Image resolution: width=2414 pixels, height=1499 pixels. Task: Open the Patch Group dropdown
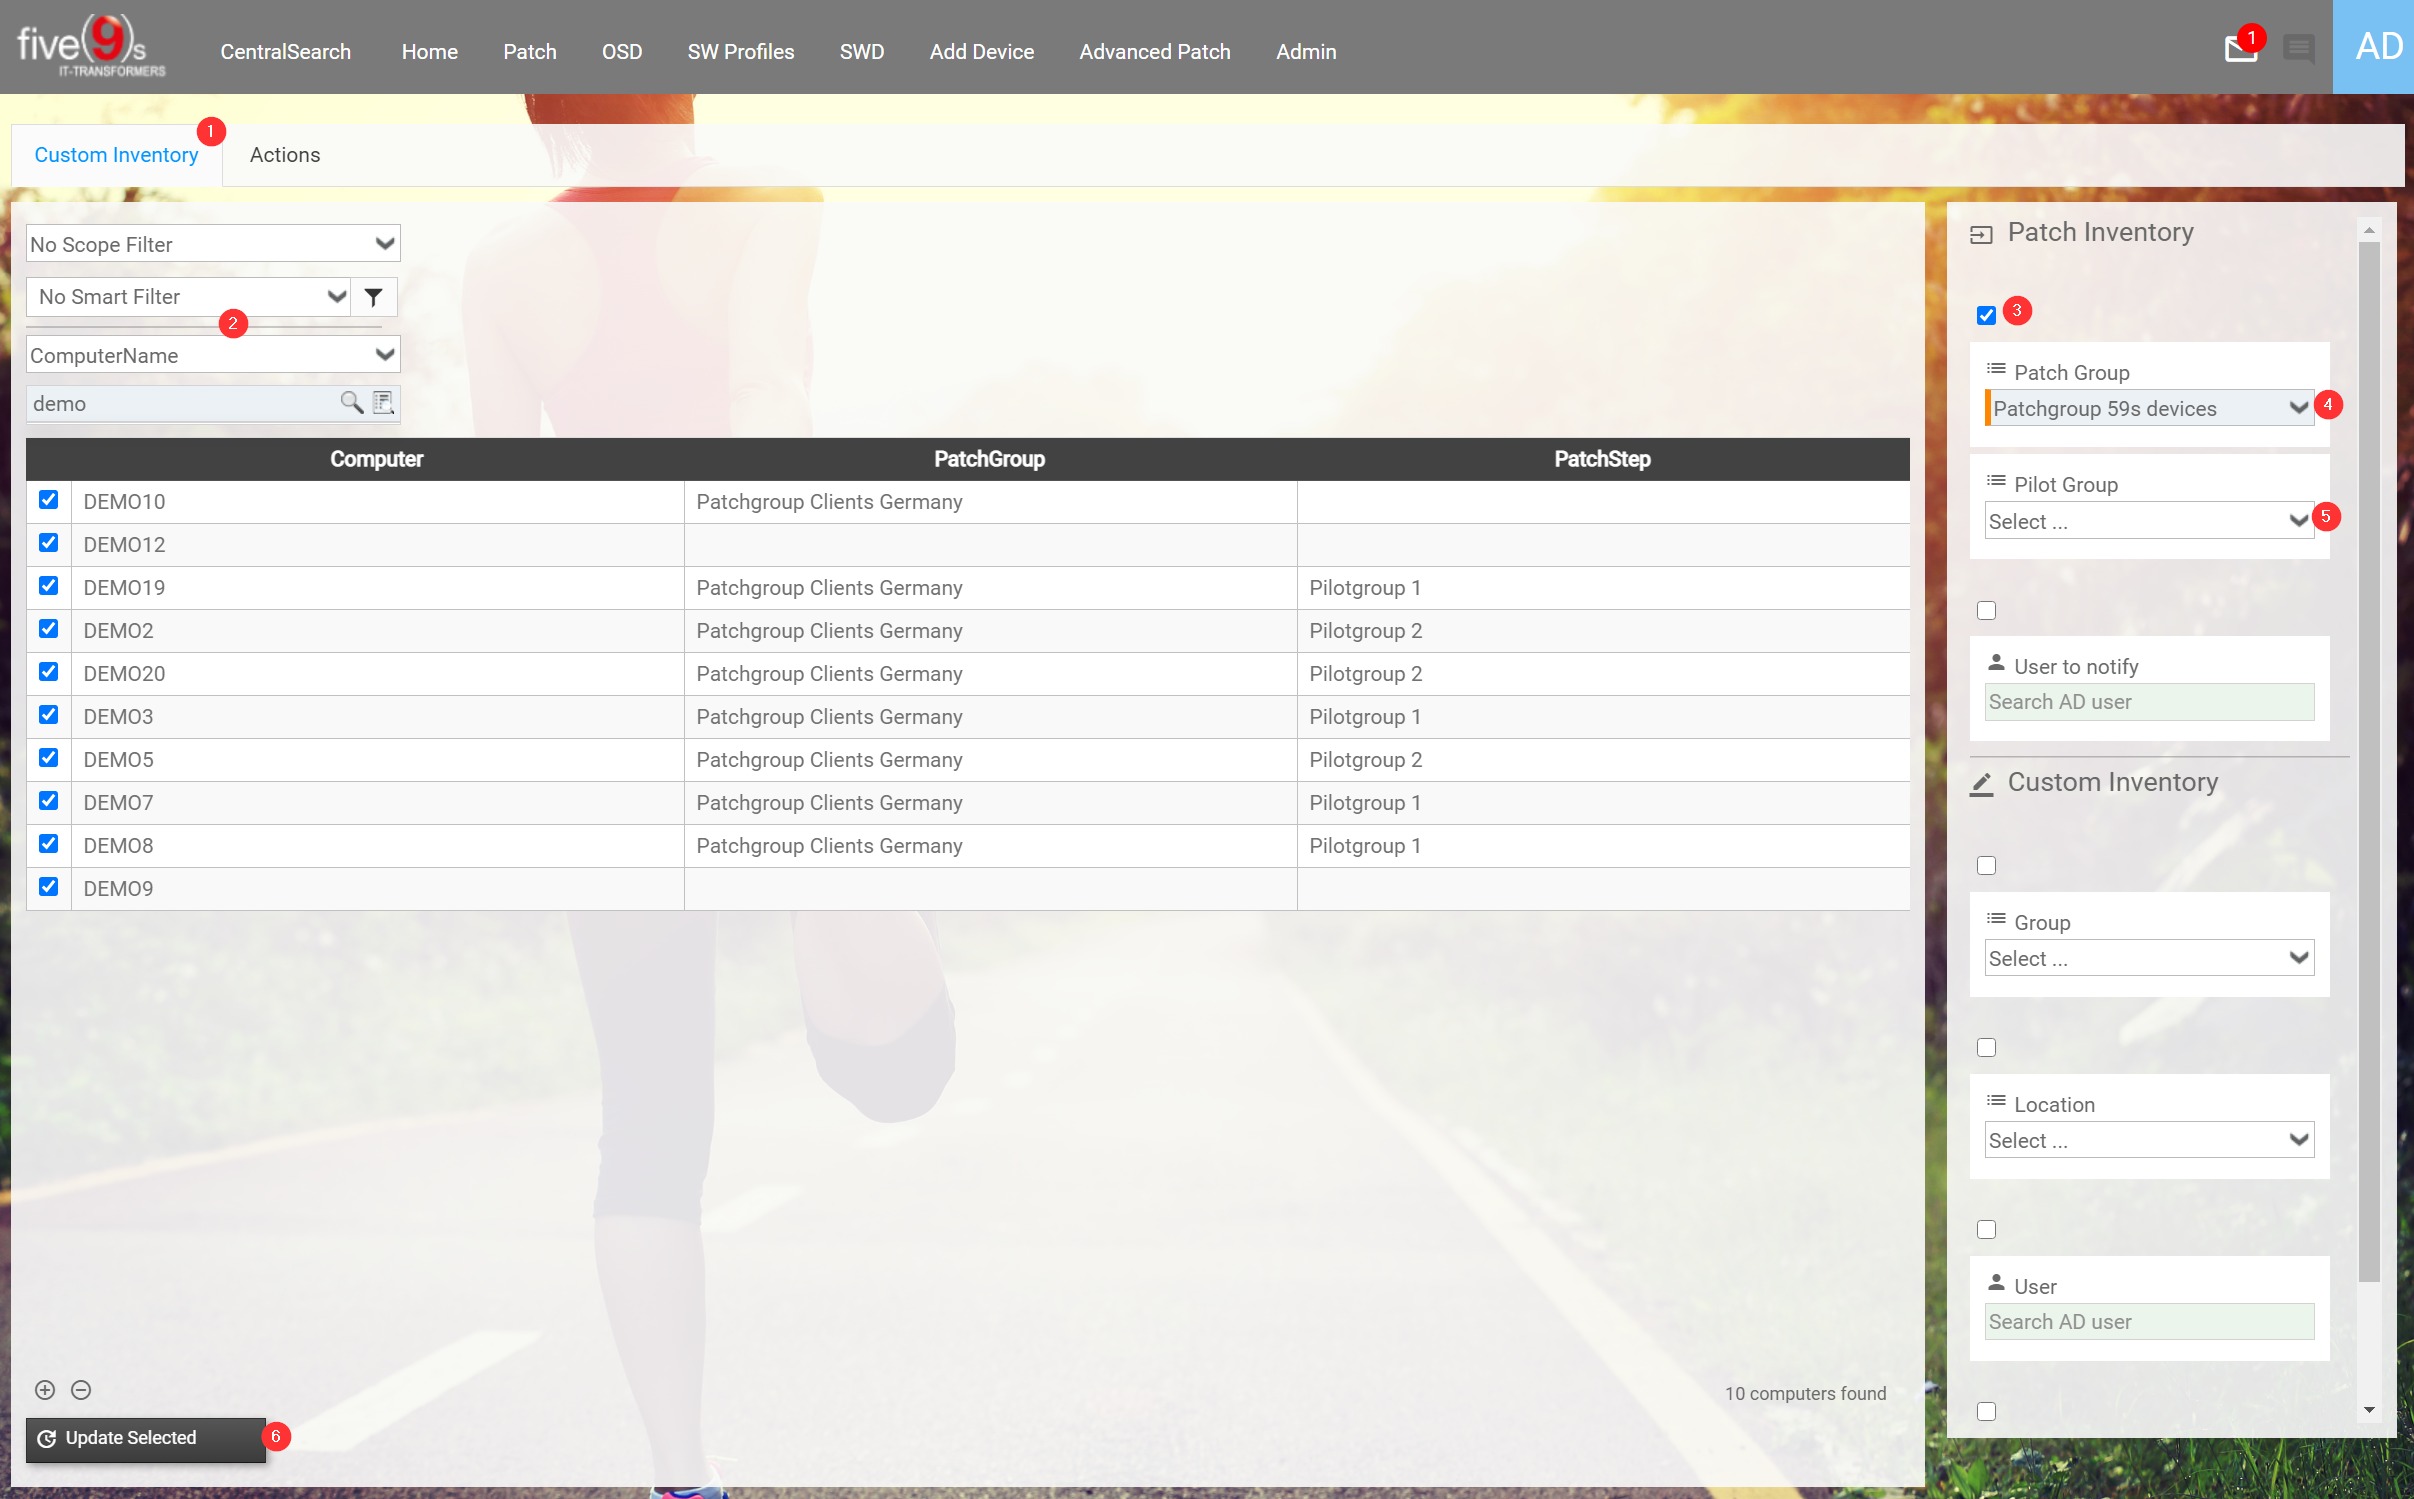2149,408
